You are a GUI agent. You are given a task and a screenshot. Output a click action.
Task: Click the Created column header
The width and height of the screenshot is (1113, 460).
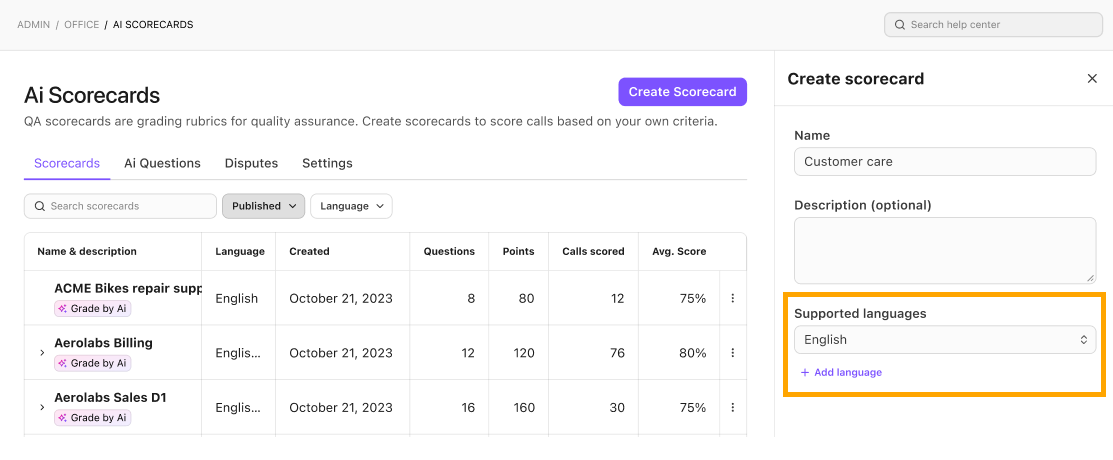point(309,251)
